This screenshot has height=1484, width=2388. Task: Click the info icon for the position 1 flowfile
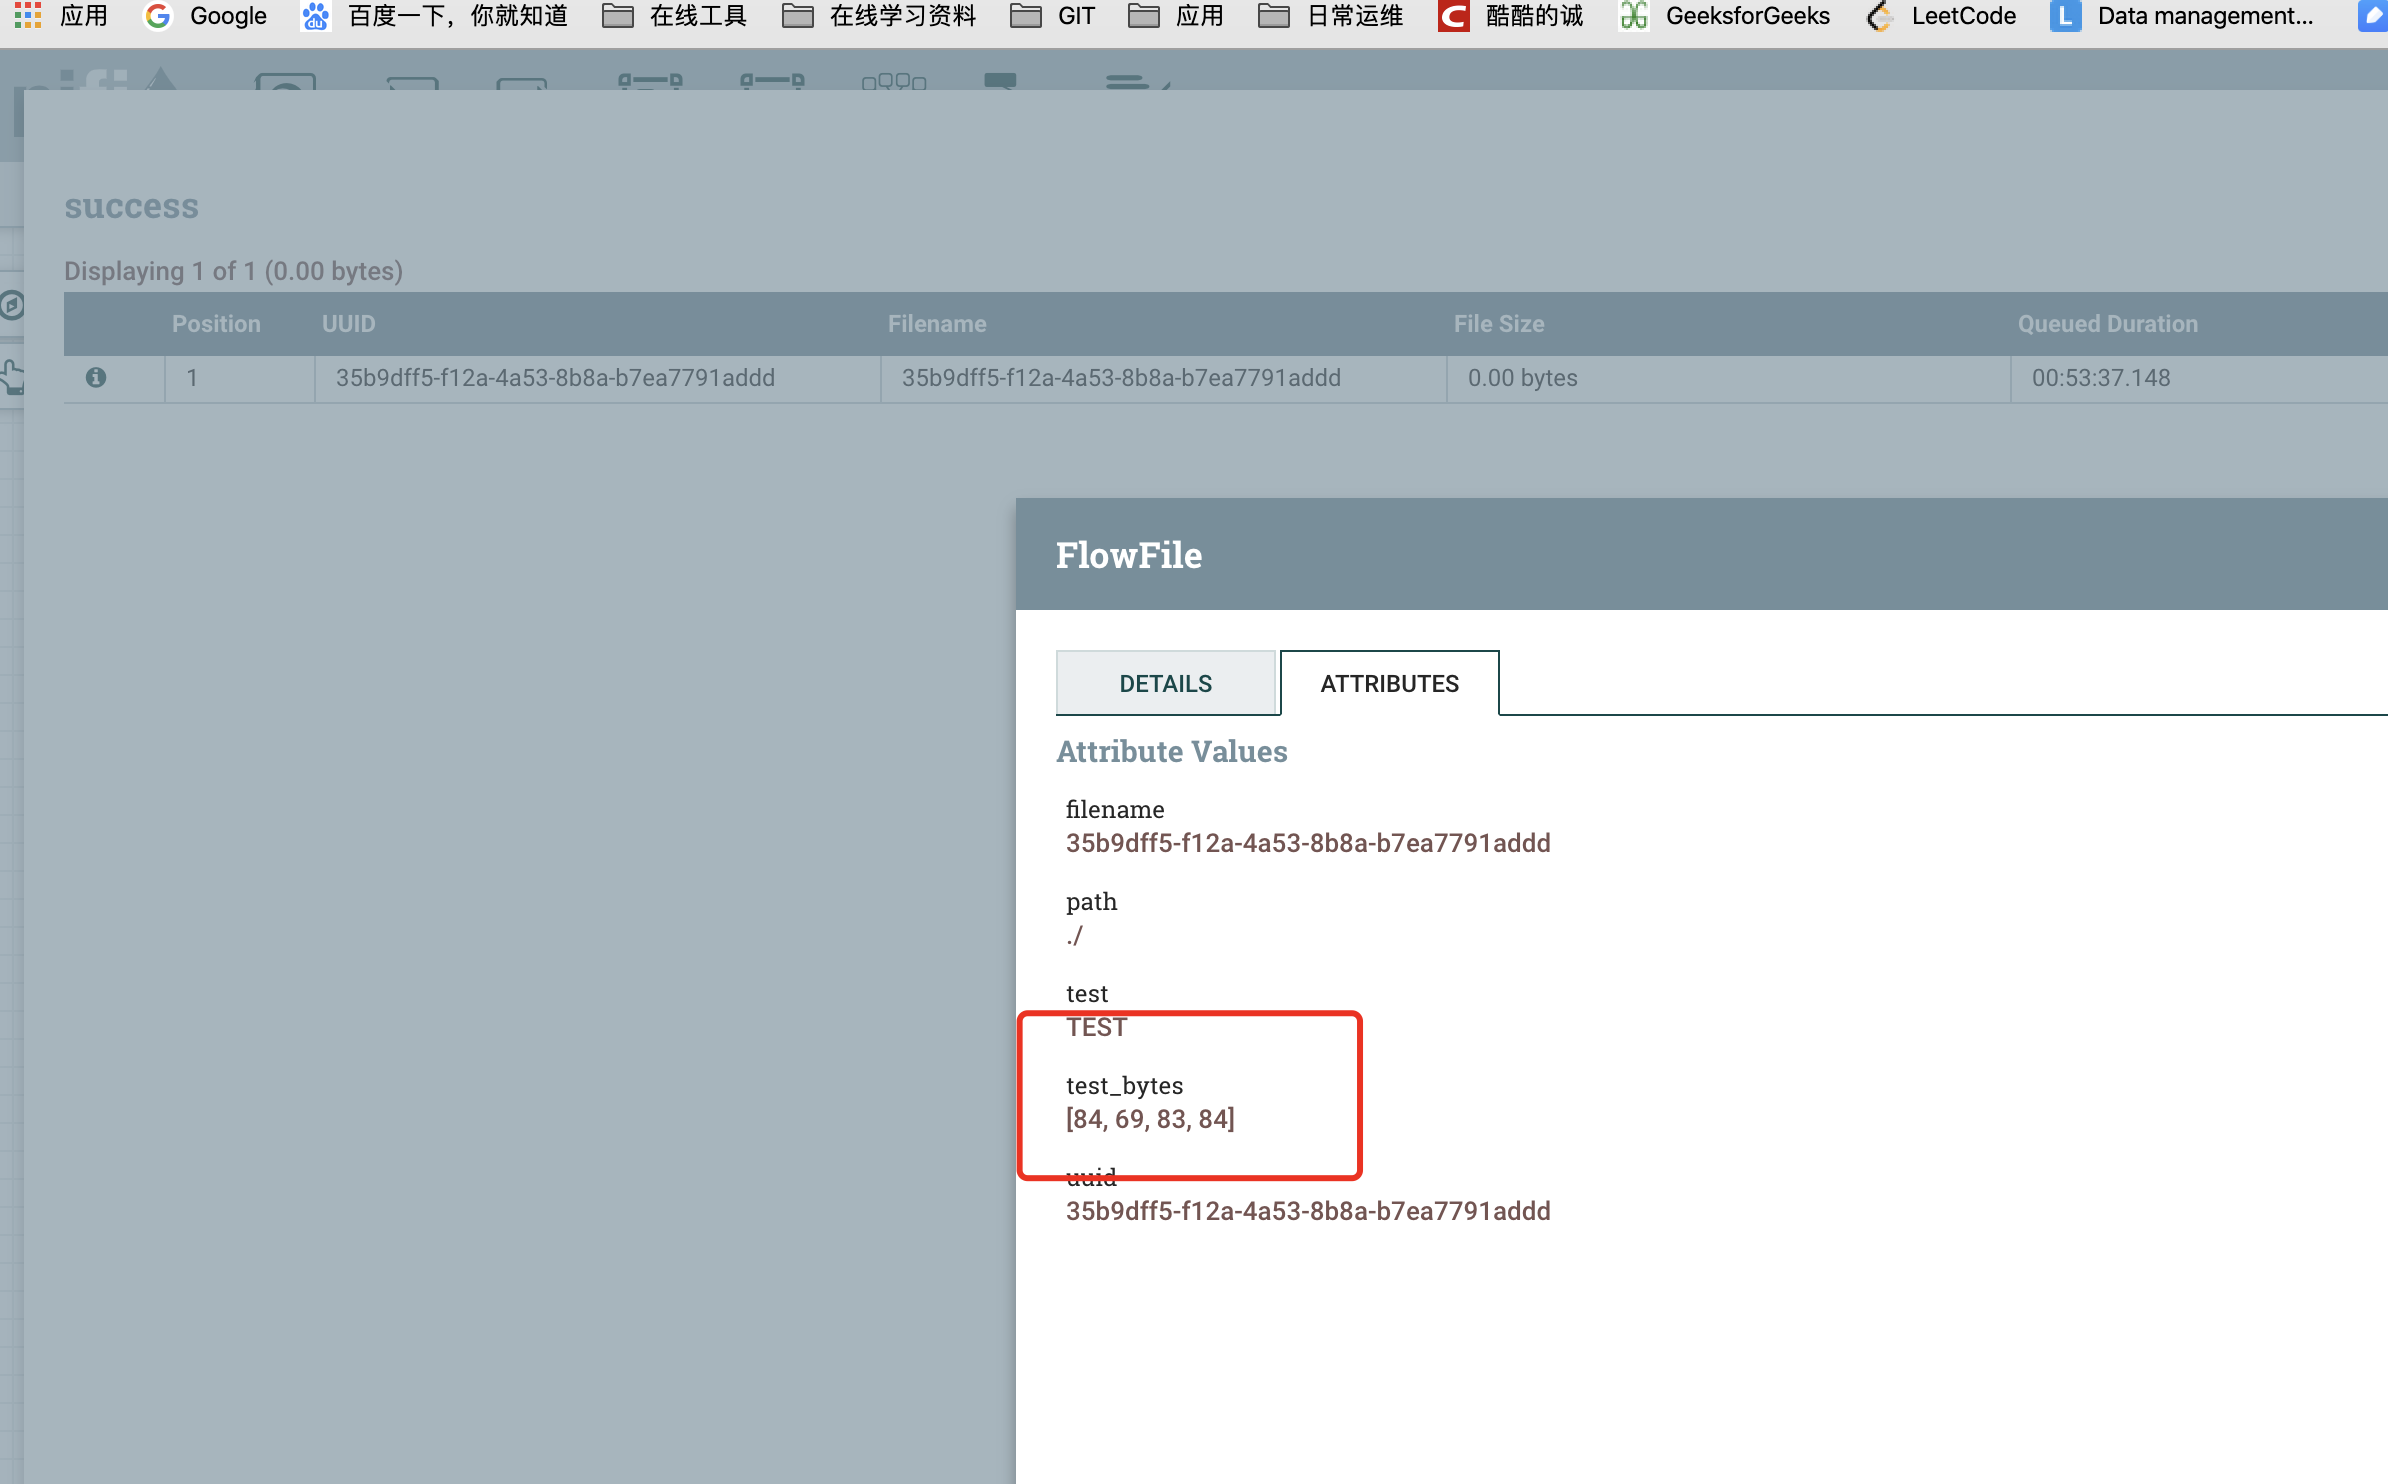click(x=96, y=378)
